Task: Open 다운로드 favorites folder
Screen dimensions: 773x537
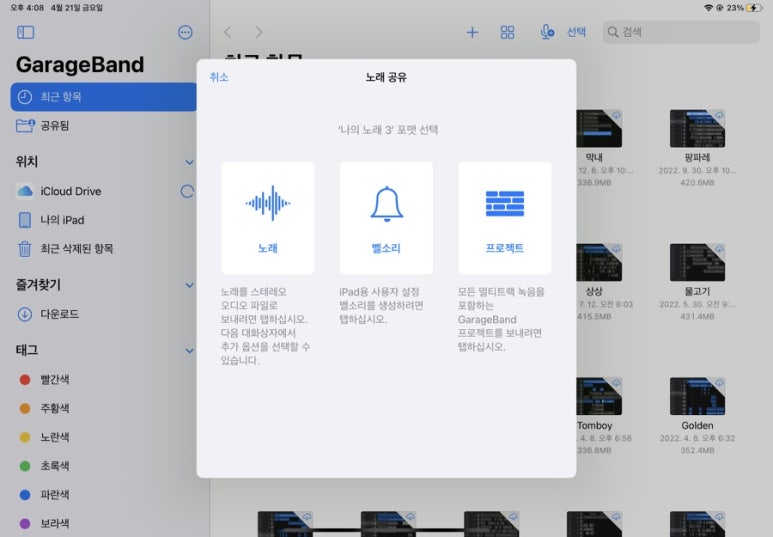Action: point(104,314)
